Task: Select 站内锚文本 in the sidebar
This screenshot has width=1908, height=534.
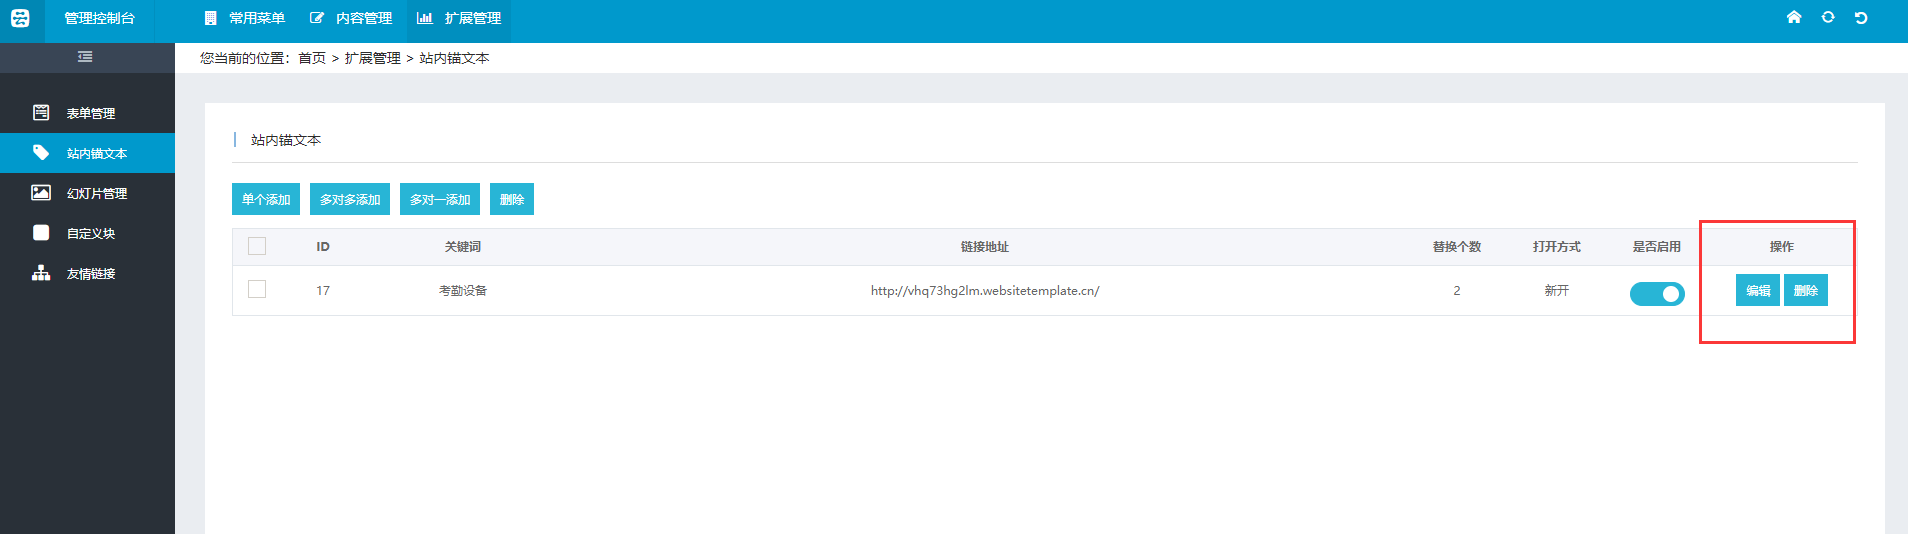Action: click(87, 153)
